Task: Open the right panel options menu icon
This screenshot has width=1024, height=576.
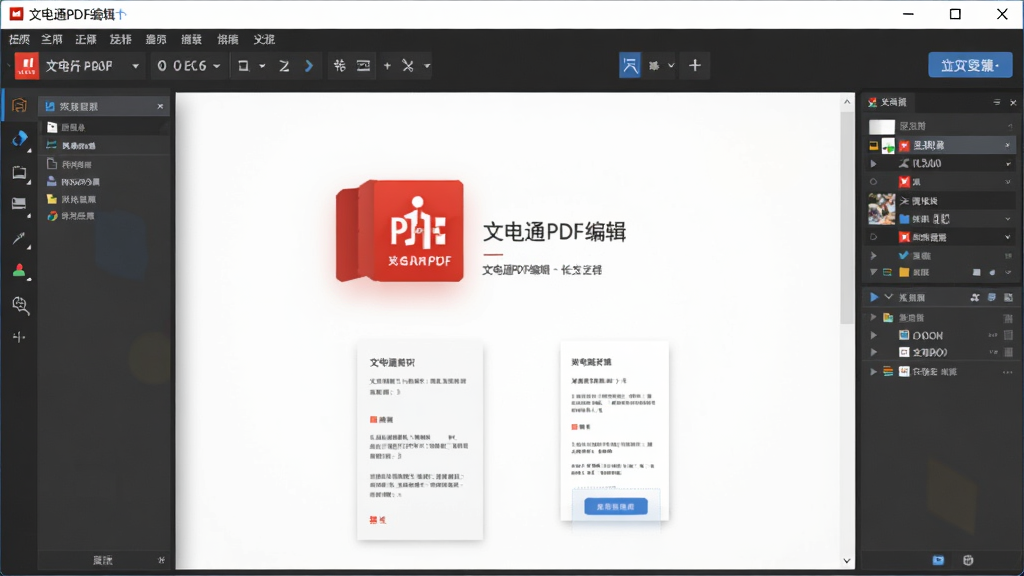Action: click(997, 102)
